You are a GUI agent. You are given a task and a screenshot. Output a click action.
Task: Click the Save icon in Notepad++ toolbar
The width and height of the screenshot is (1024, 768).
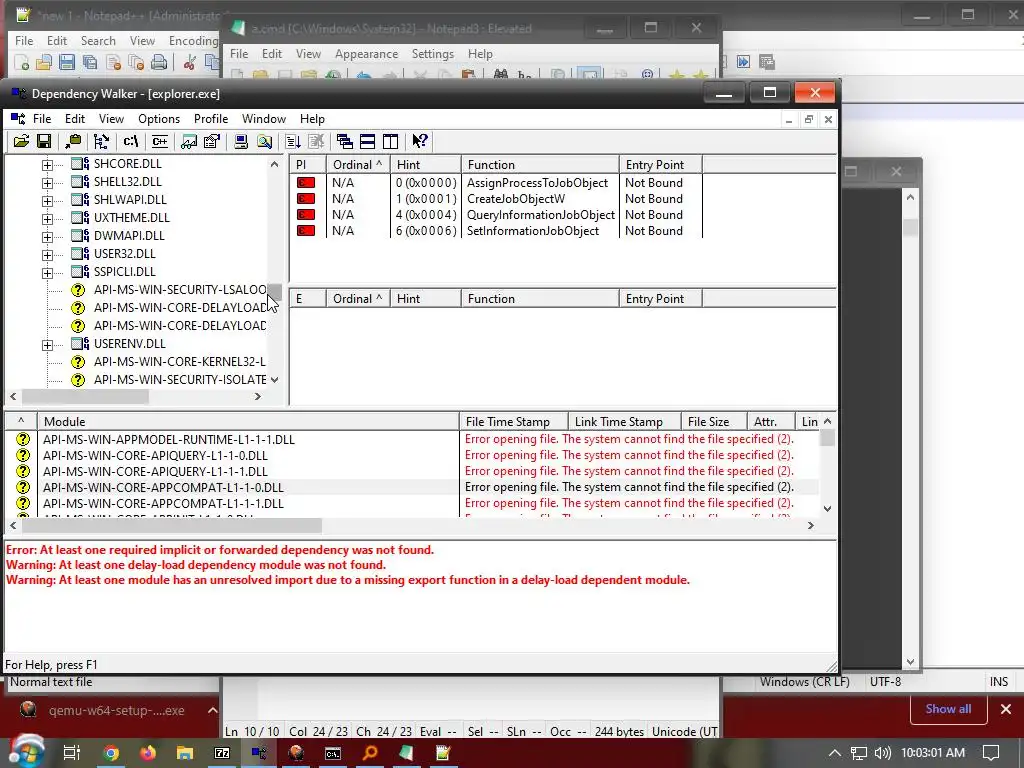(x=67, y=63)
